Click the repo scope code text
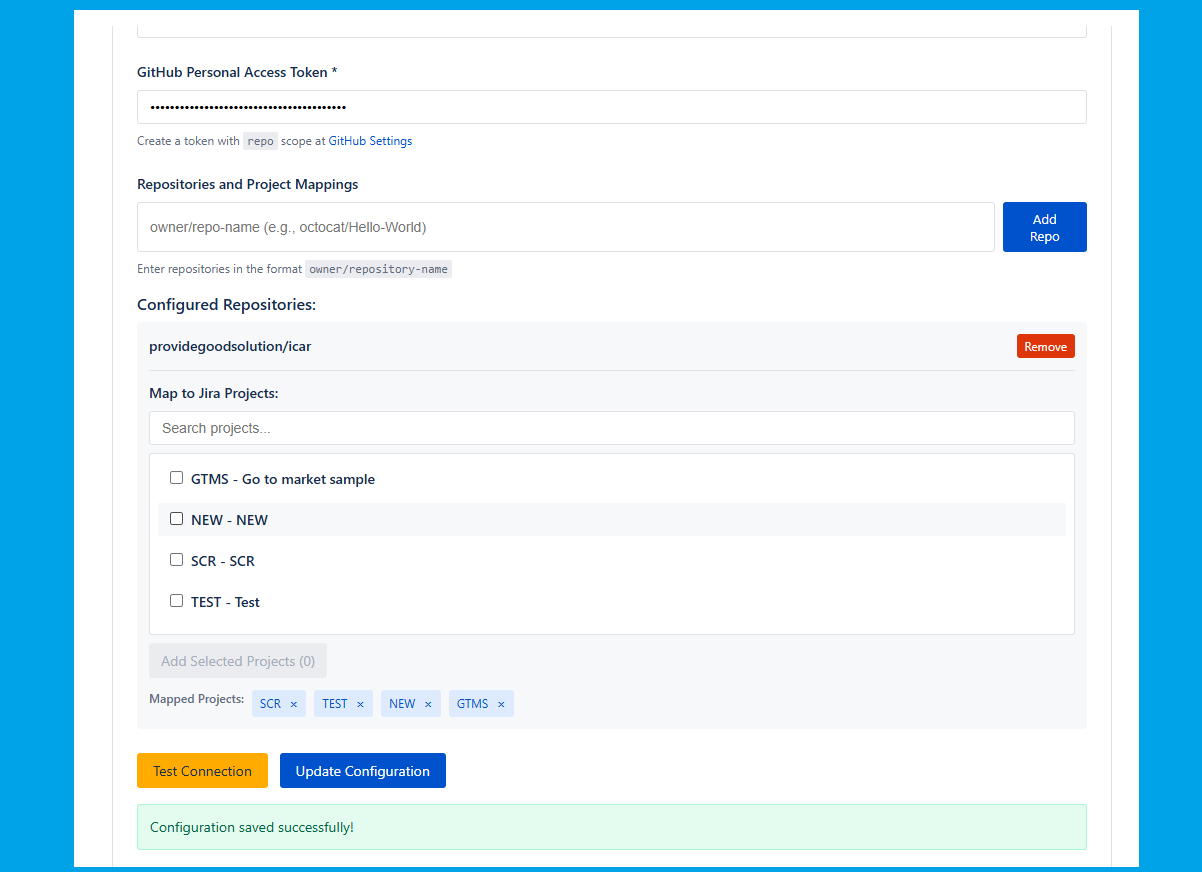The image size is (1202, 872). (261, 141)
